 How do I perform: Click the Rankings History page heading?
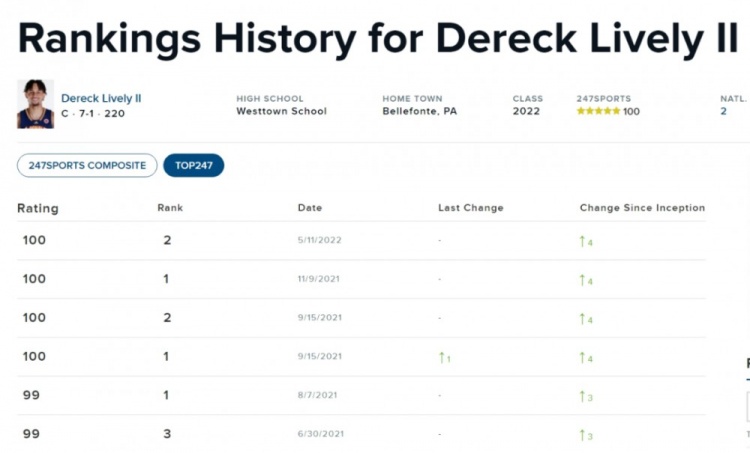(378, 39)
